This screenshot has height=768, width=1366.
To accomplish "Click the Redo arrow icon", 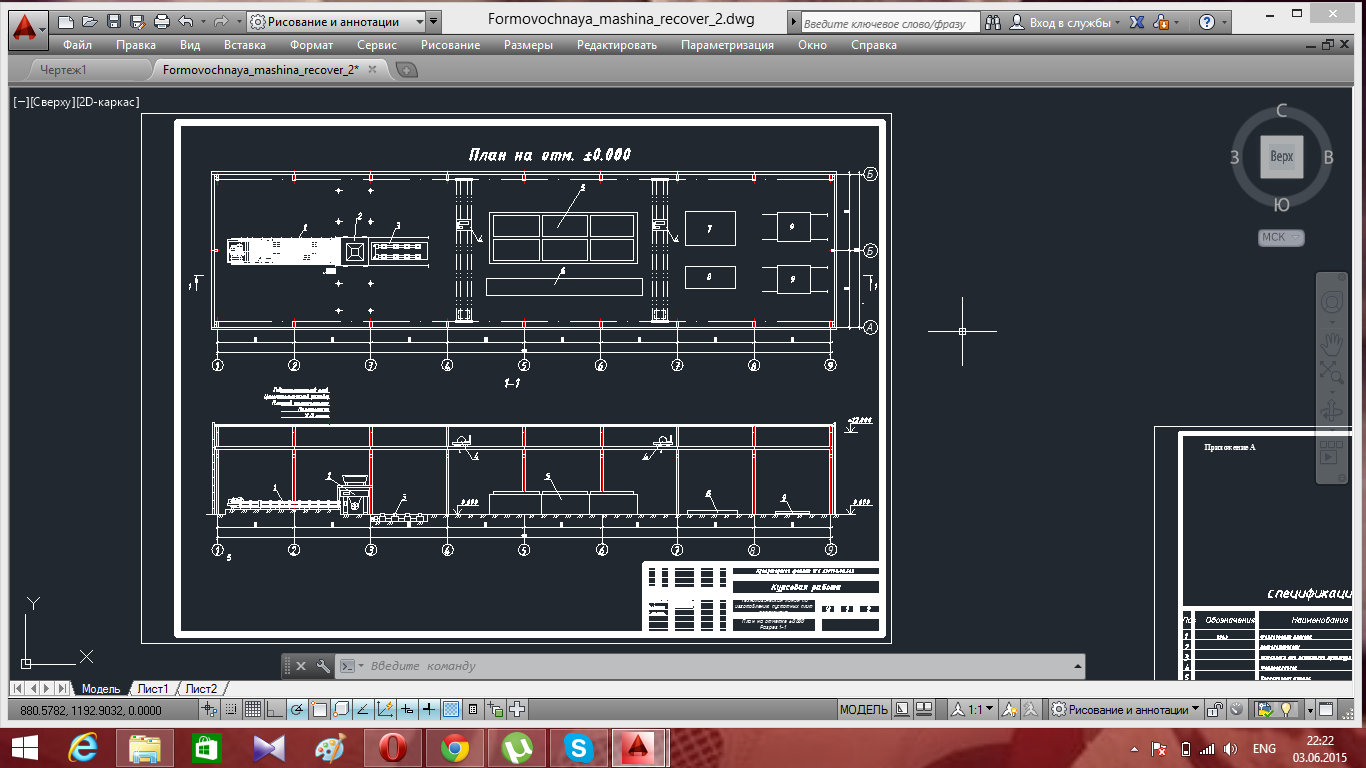I will [x=222, y=21].
